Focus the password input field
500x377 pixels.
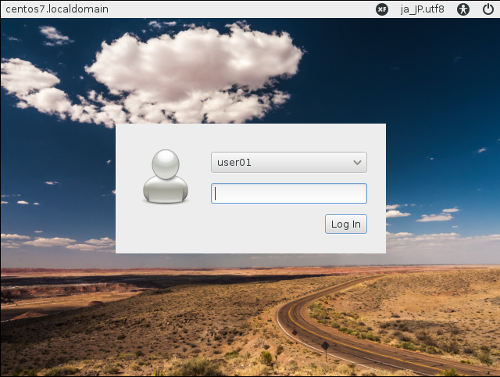(x=289, y=193)
